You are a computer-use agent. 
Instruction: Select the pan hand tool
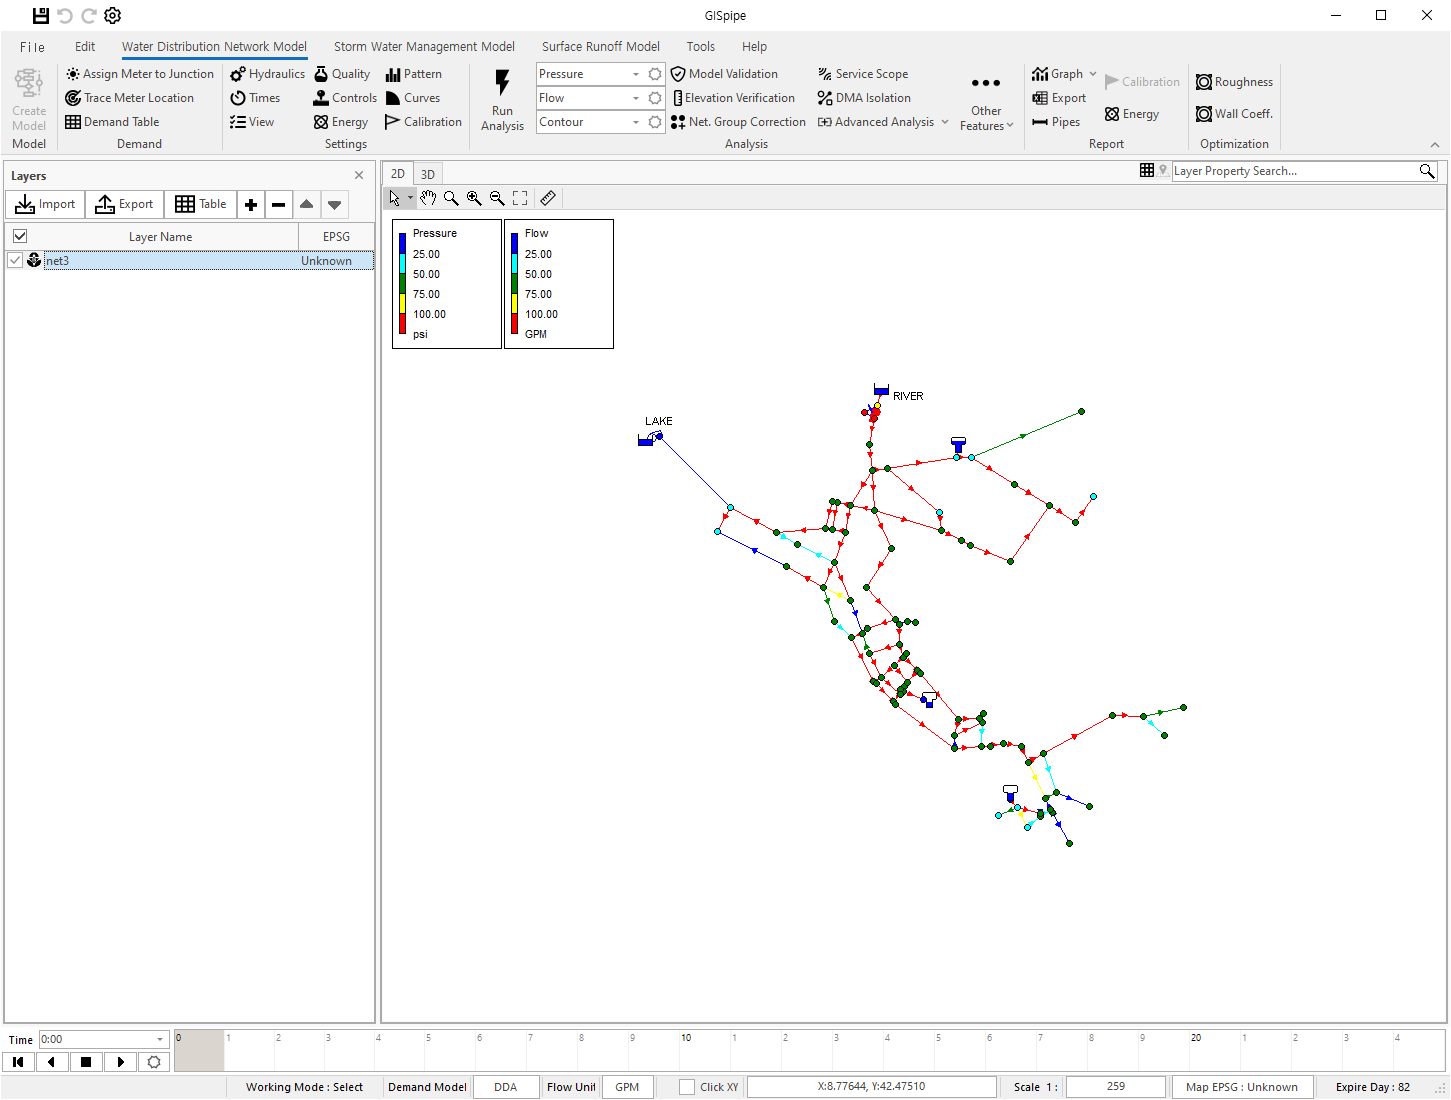428,198
